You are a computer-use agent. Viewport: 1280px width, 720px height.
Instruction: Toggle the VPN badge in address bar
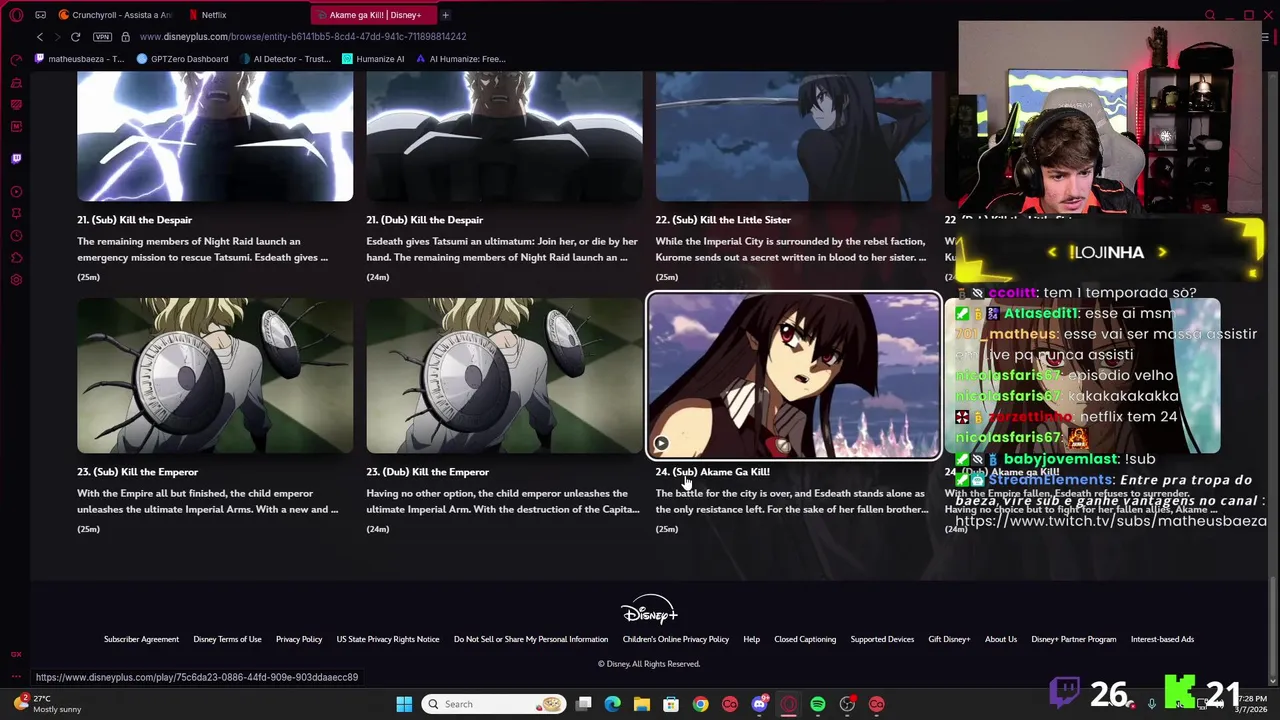[x=102, y=37]
